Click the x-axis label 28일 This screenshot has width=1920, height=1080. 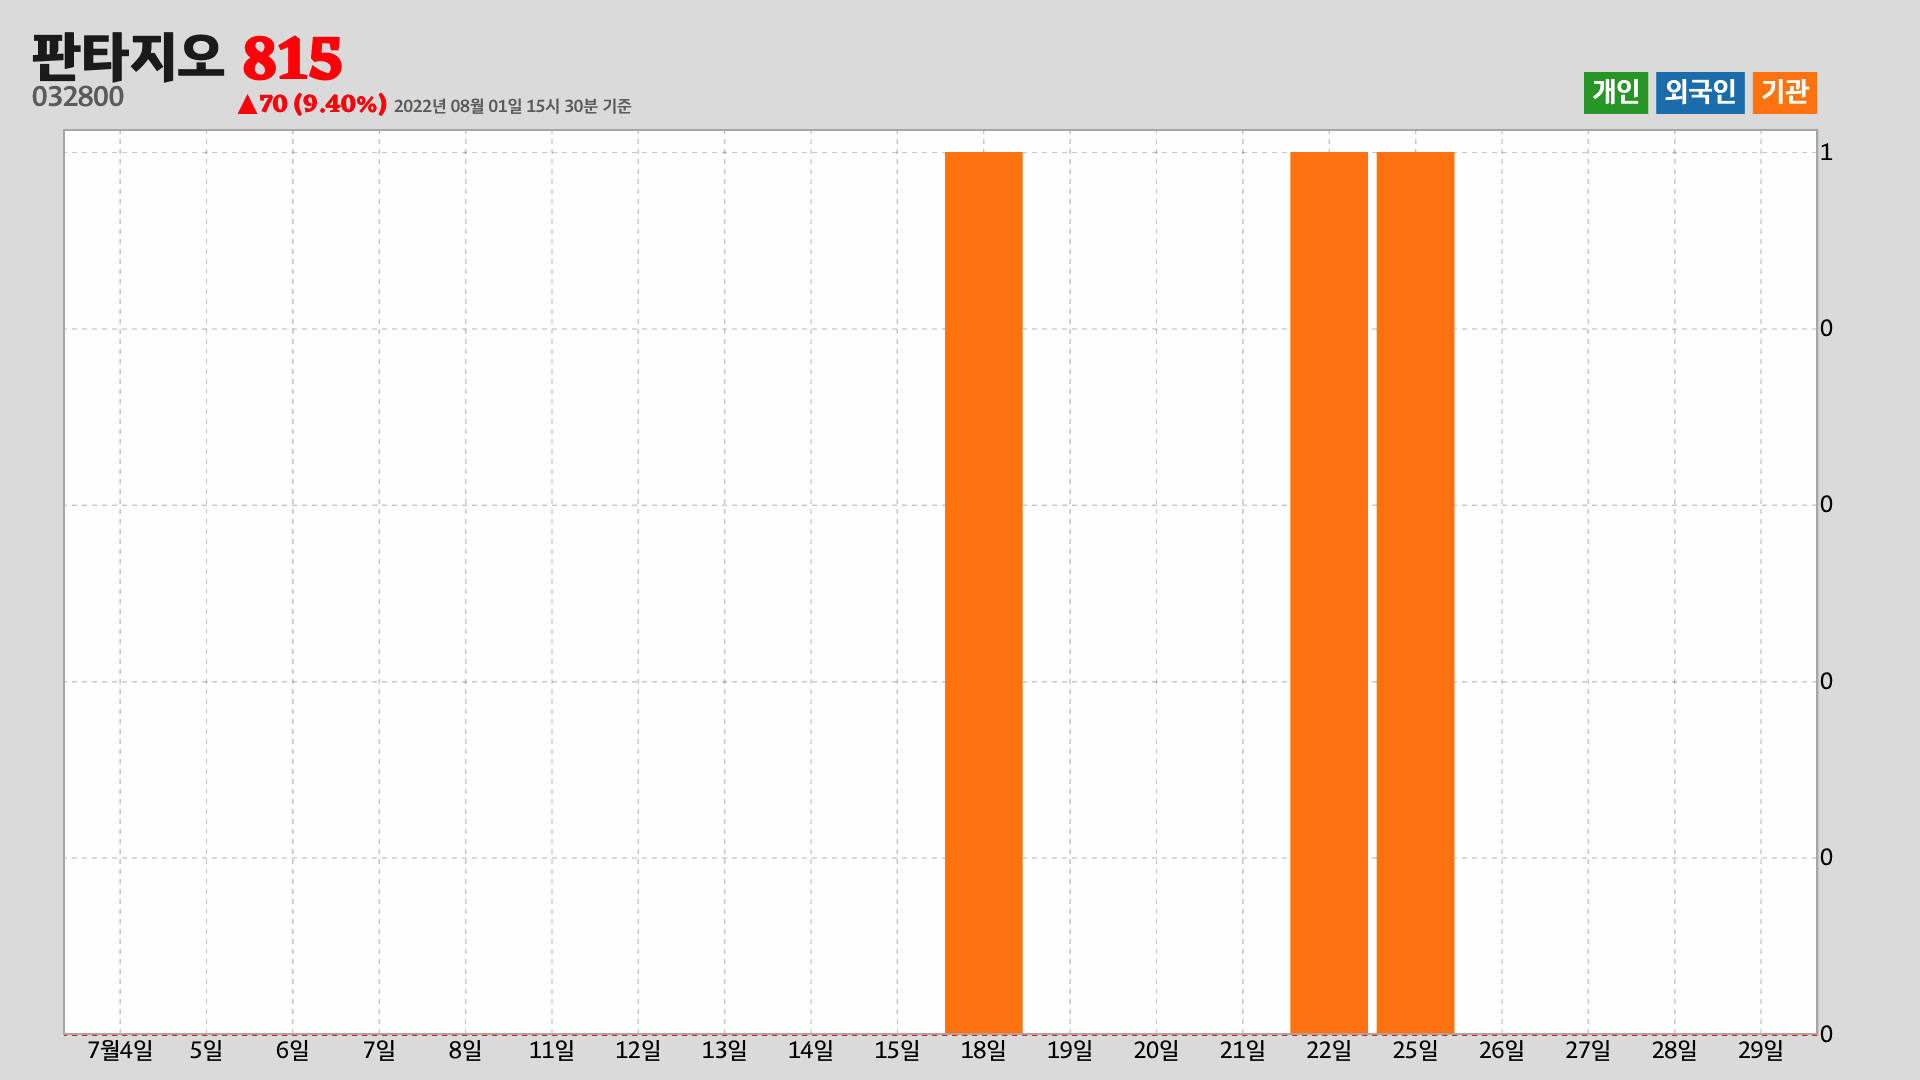pos(1674,1050)
